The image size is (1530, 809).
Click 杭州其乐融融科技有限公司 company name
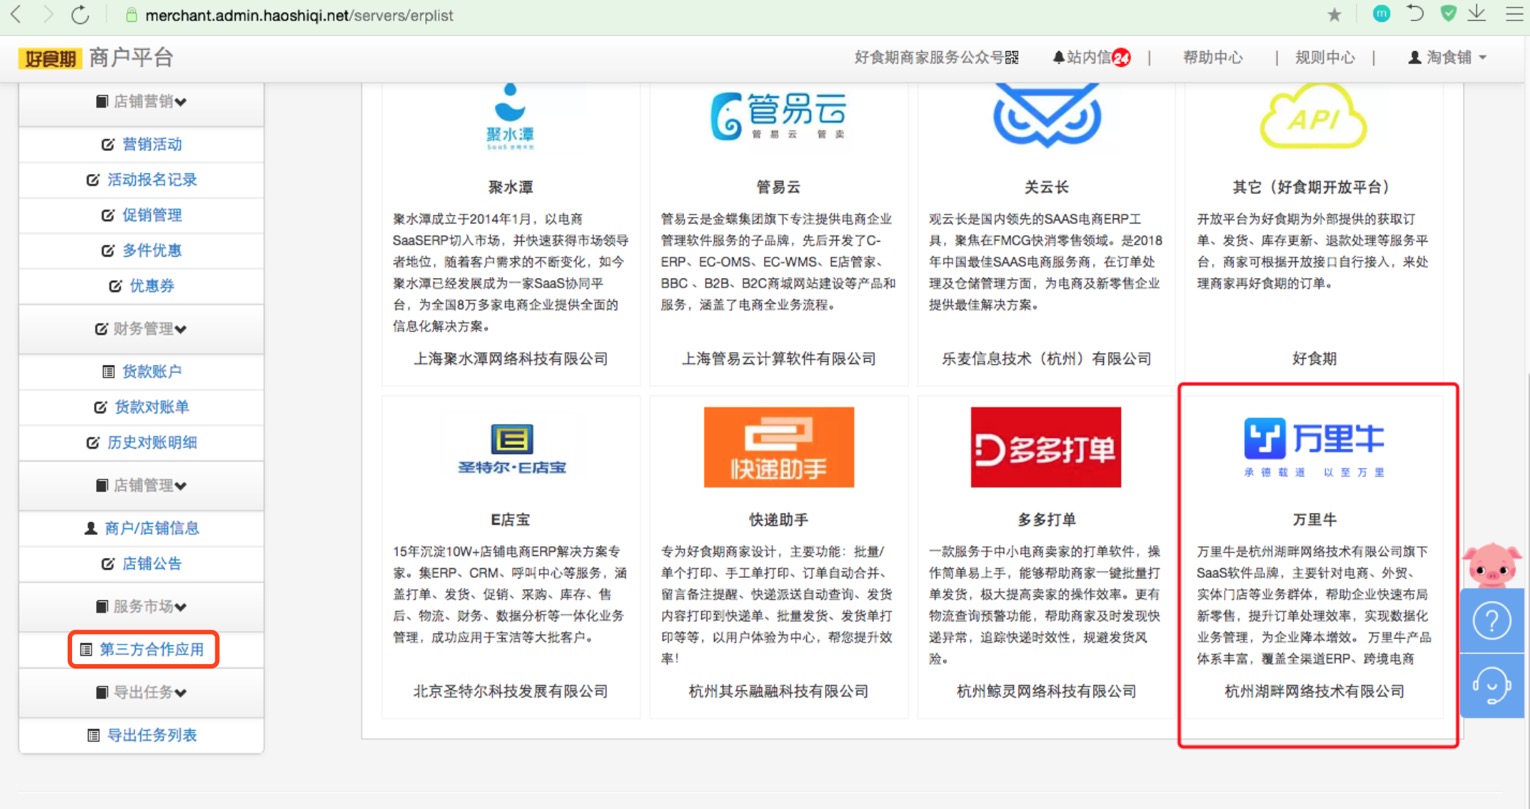point(779,691)
